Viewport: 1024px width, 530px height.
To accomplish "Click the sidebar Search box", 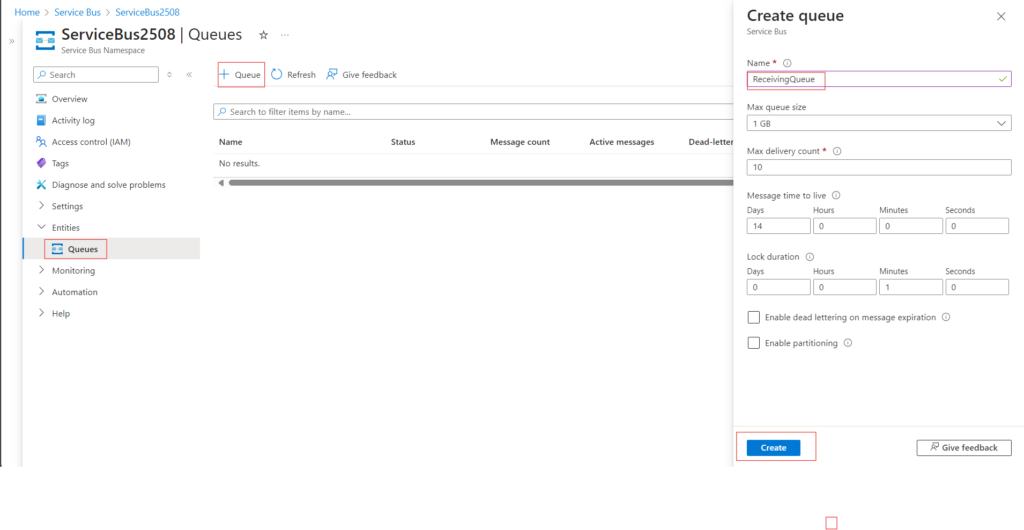I will tap(96, 74).
